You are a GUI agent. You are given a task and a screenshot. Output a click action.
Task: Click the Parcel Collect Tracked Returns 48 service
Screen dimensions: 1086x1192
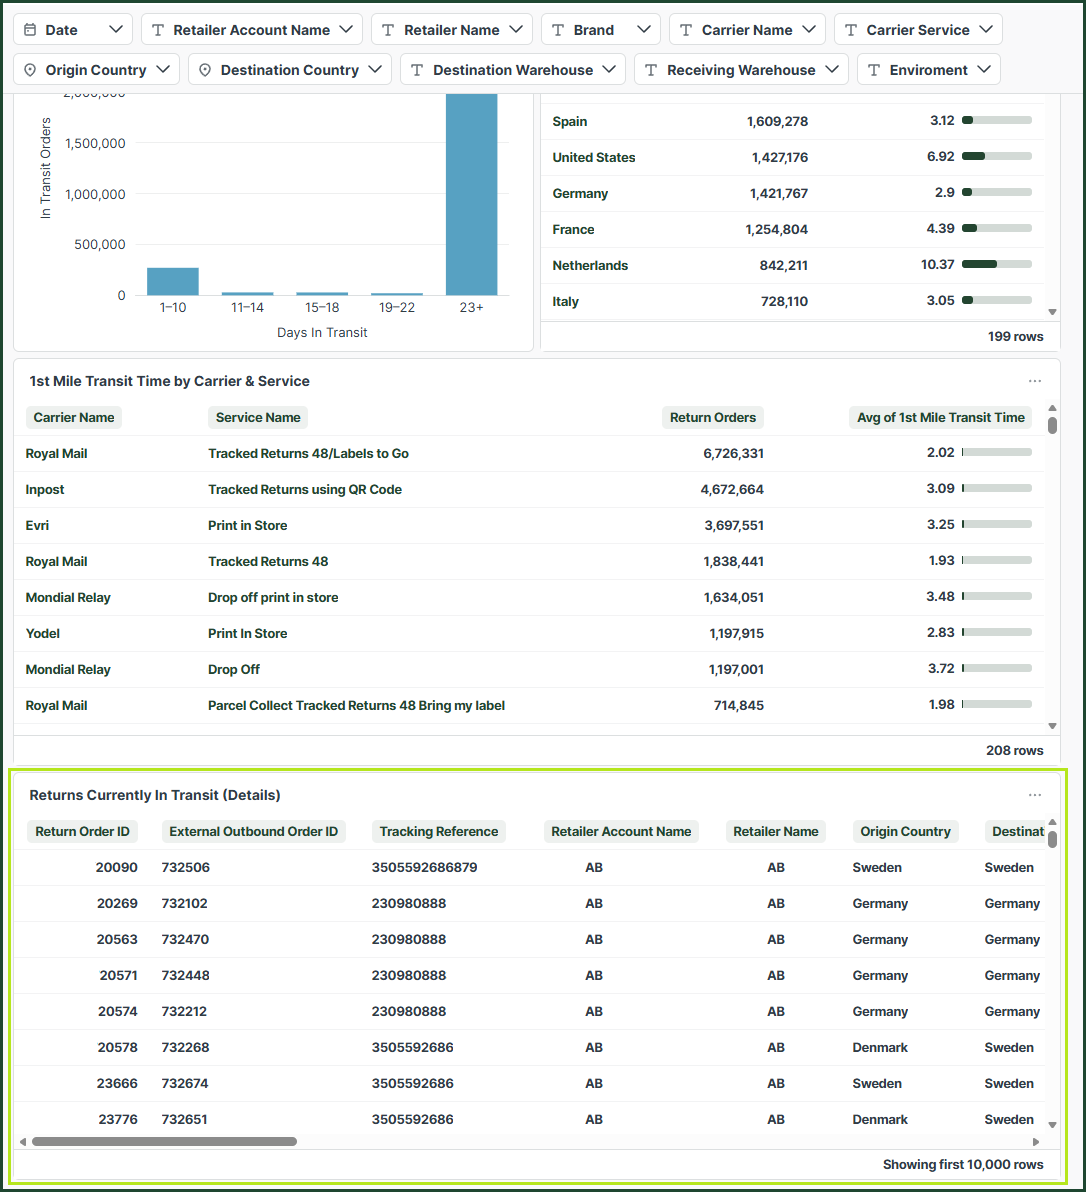[x=356, y=705]
